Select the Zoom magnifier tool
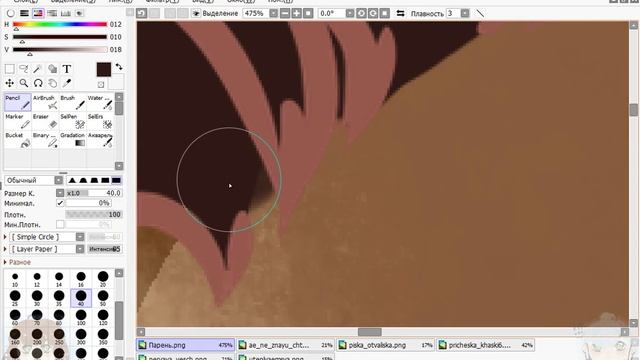Image resolution: width=640 pixels, height=360 pixels. click(x=24, y=83)
